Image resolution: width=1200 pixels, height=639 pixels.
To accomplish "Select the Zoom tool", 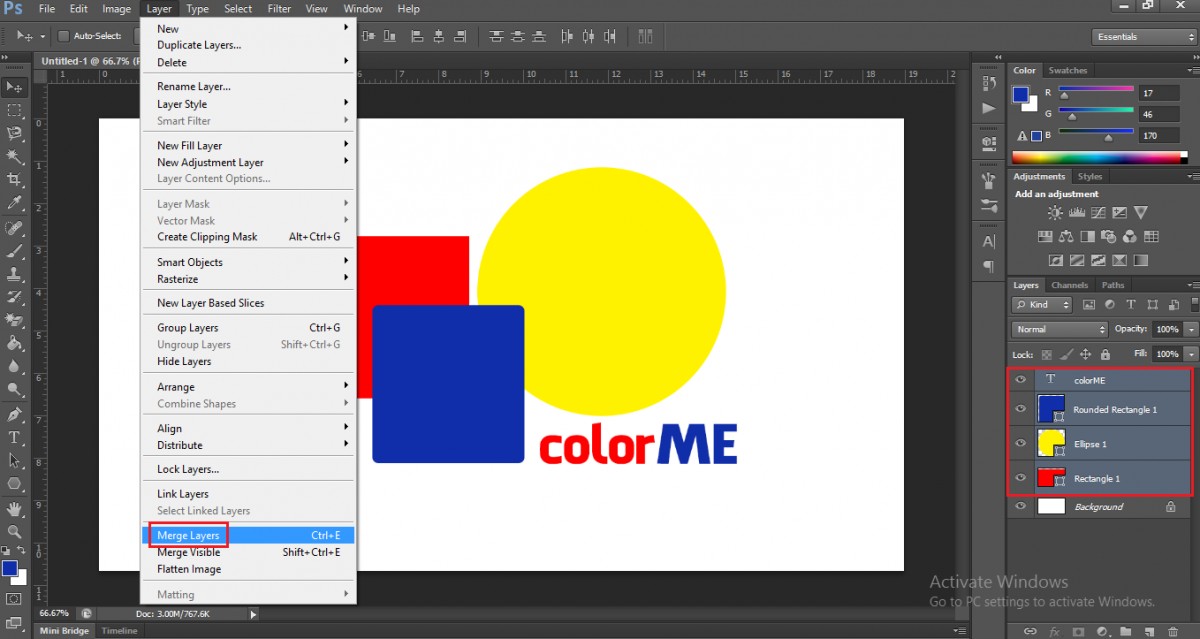I will [x=14, y=532].
